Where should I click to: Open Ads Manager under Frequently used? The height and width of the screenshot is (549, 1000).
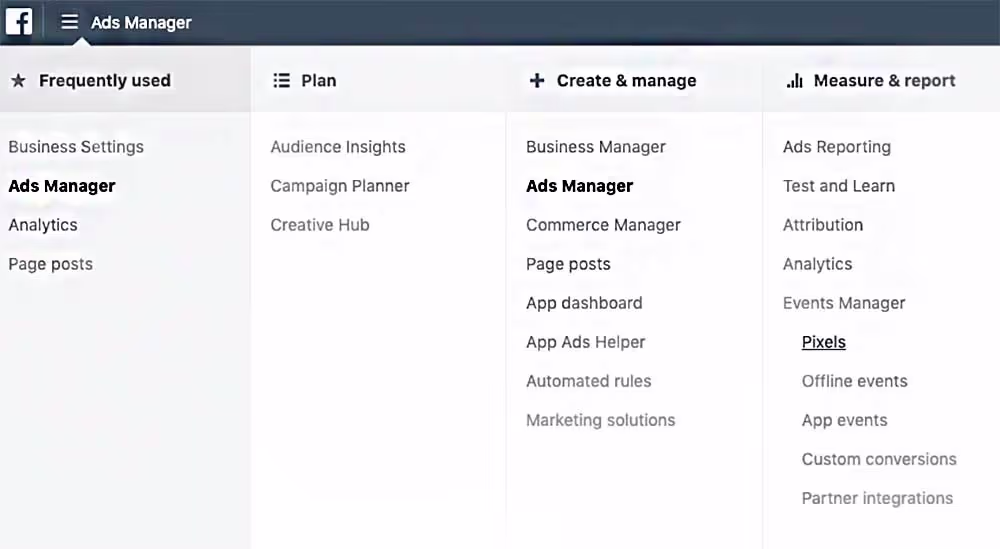[x=62, y=186]
